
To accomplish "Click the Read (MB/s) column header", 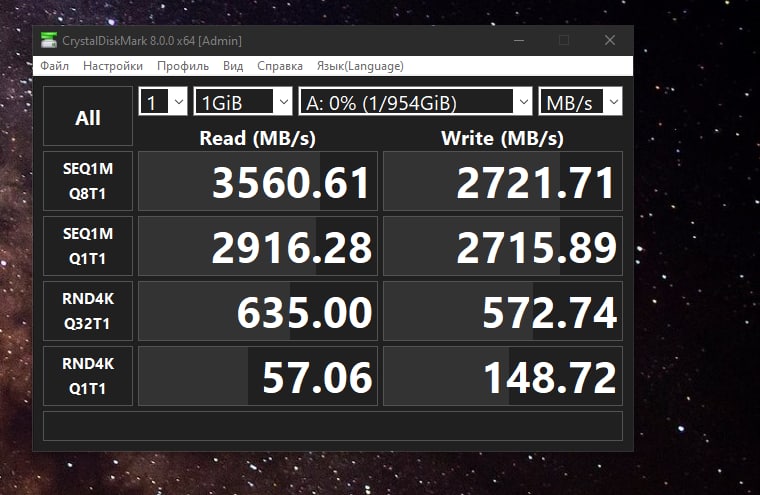I will [x=257, y=138].
